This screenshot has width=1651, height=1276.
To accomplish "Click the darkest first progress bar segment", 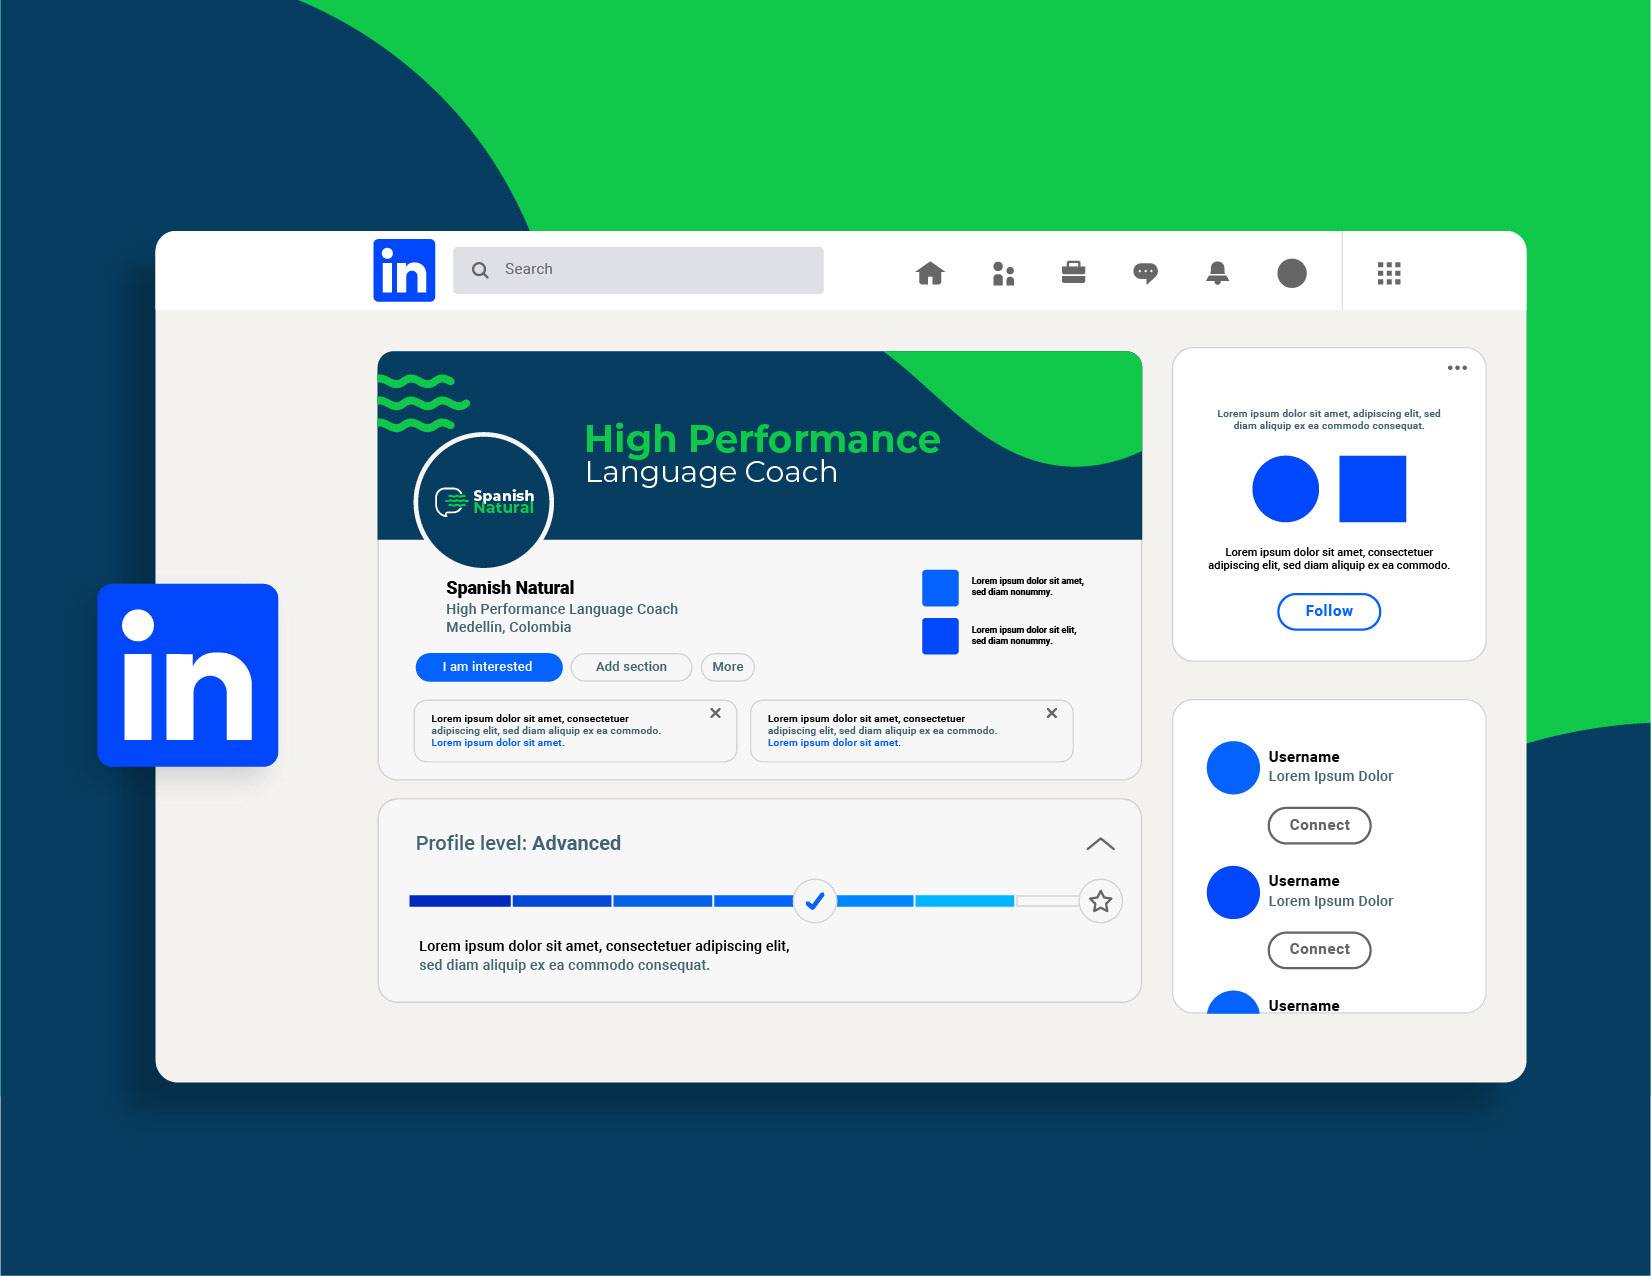I will coord(460,901).
